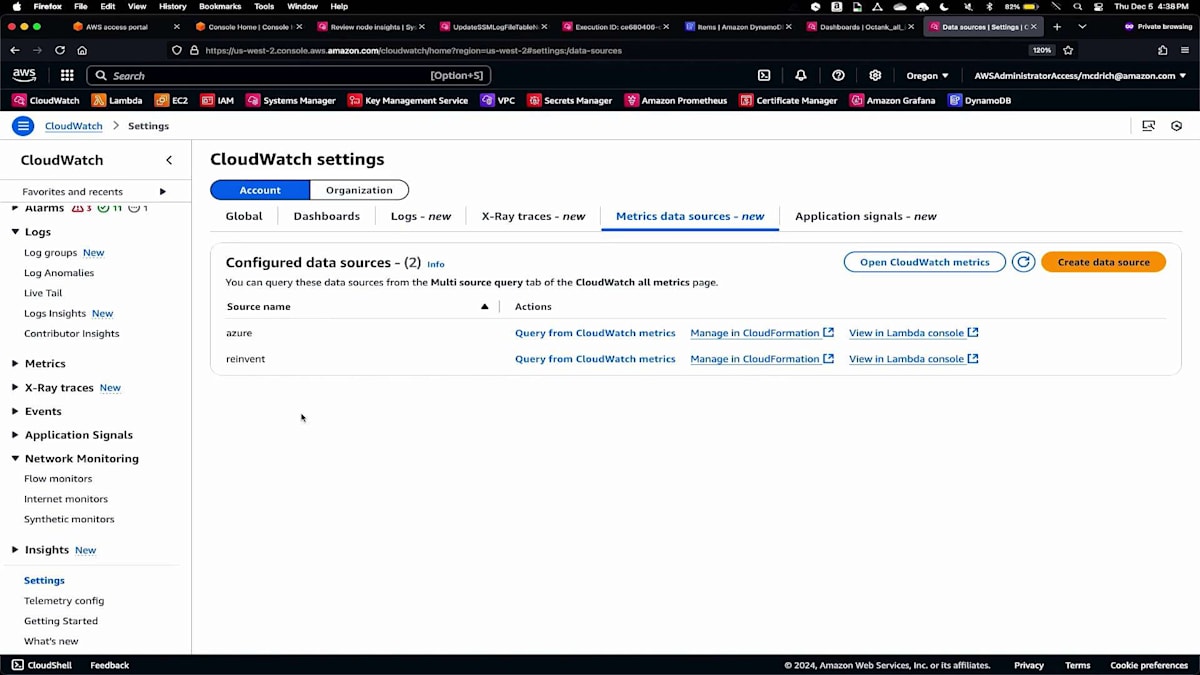Open the Info link beside Configured data sources

(436, 264)
